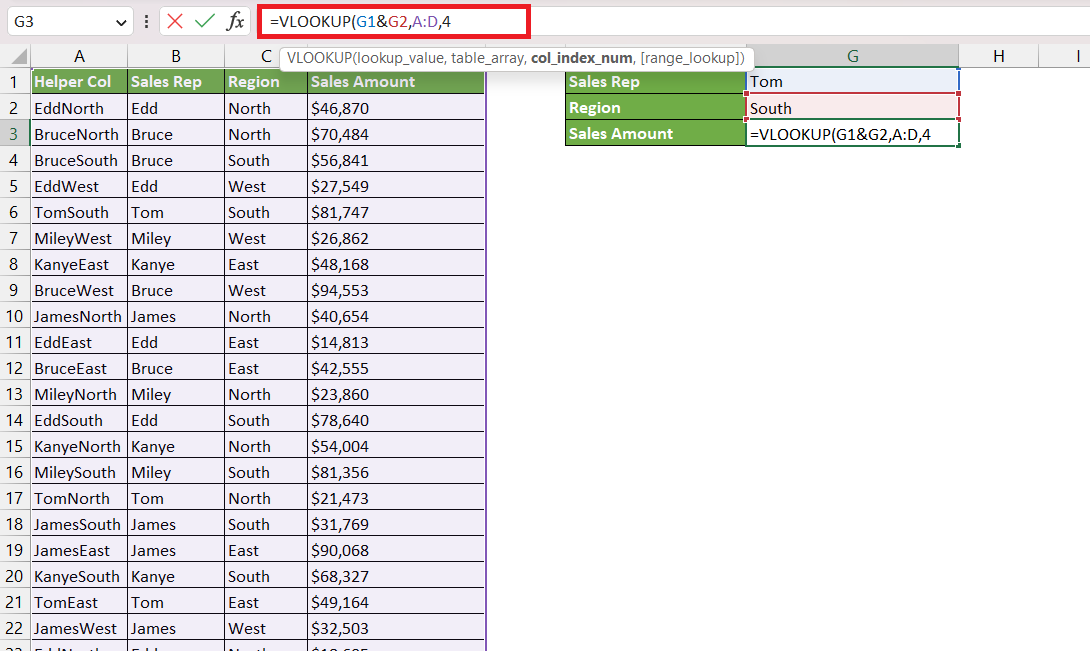Select all cells via corner triangle
1090x651 pixels.
tap(18, 56)
